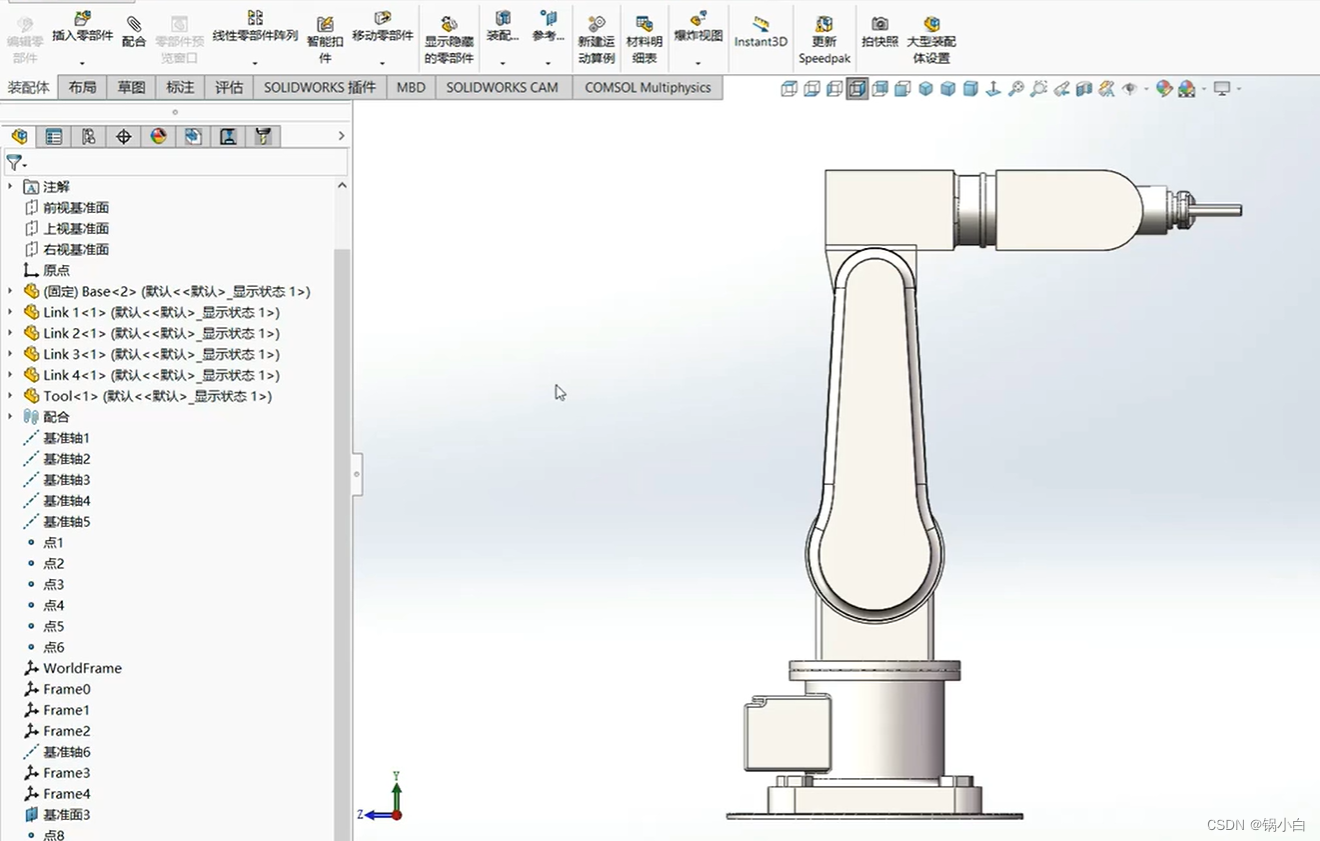The image size is (1320, 841).
Task: Click the Zoom to Area icon
Action: [1039, 89]
